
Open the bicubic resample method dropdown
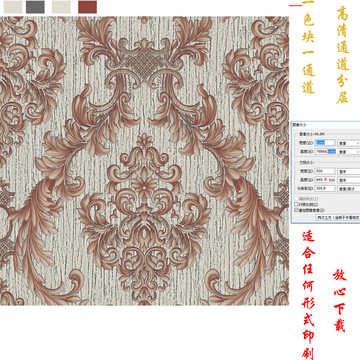pyautogui.click(x=338, y=217)
